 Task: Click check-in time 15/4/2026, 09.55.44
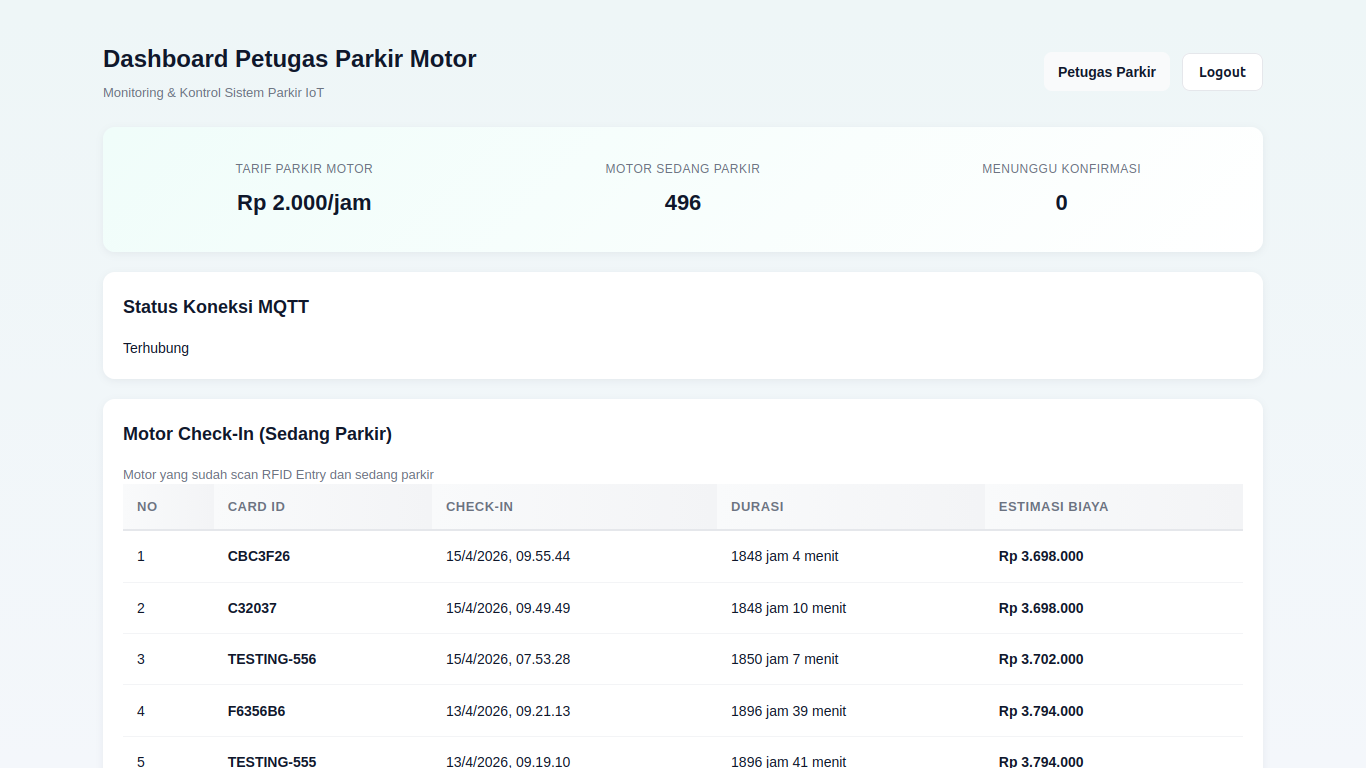[x=508, y=556]
